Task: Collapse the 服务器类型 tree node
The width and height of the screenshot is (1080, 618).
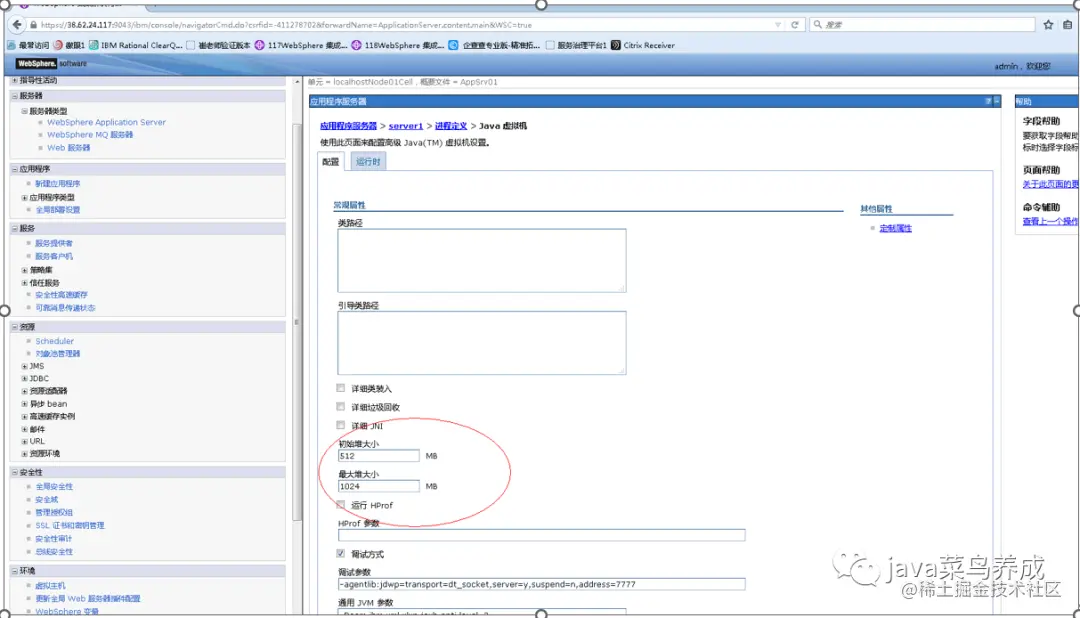Action: tap(24, 111)
